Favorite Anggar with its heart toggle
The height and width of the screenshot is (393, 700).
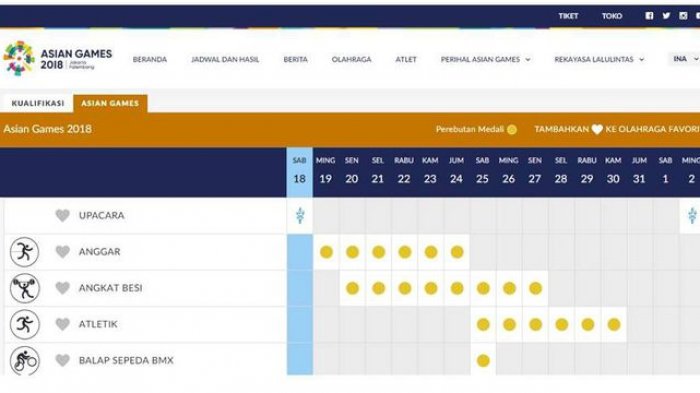coord(62,252)
